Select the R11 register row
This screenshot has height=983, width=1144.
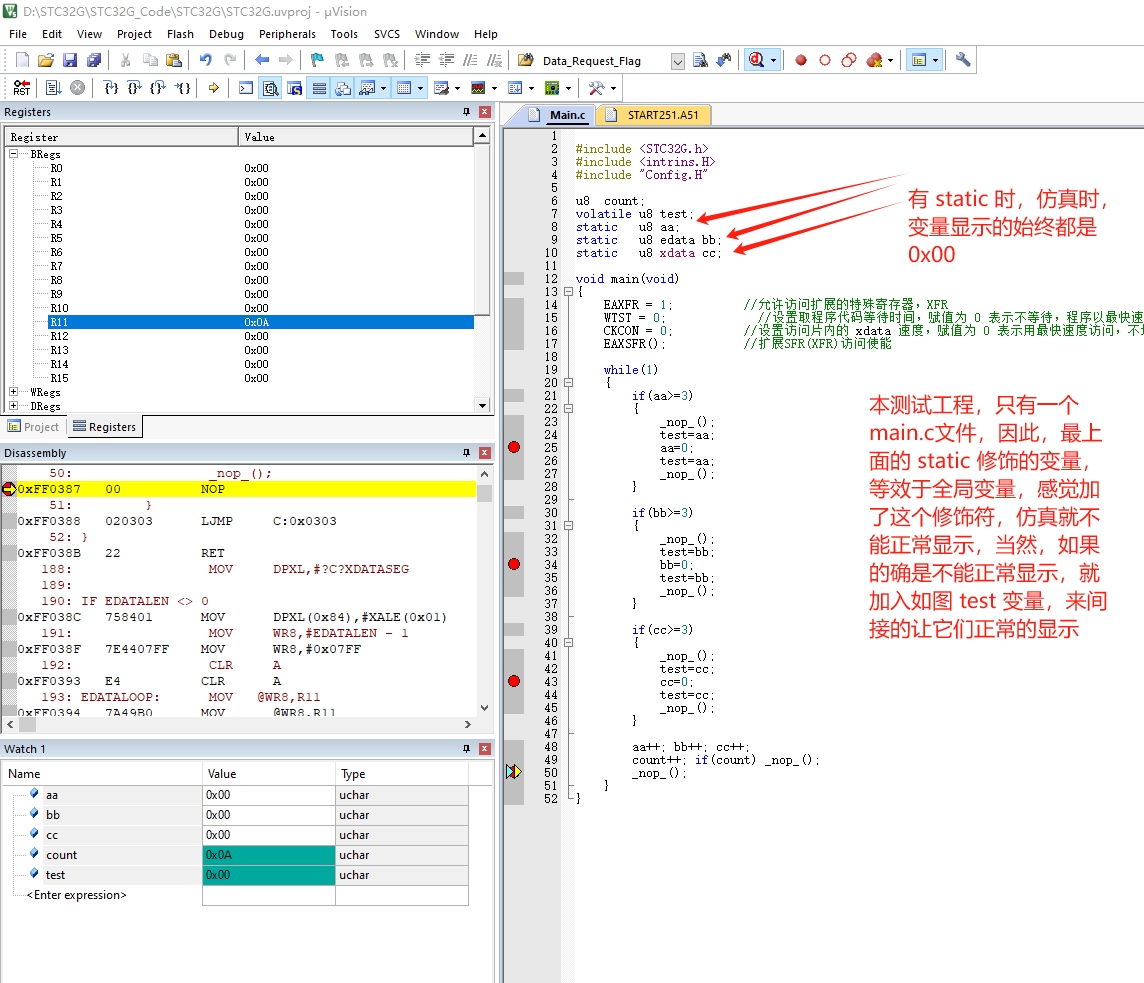261,322
